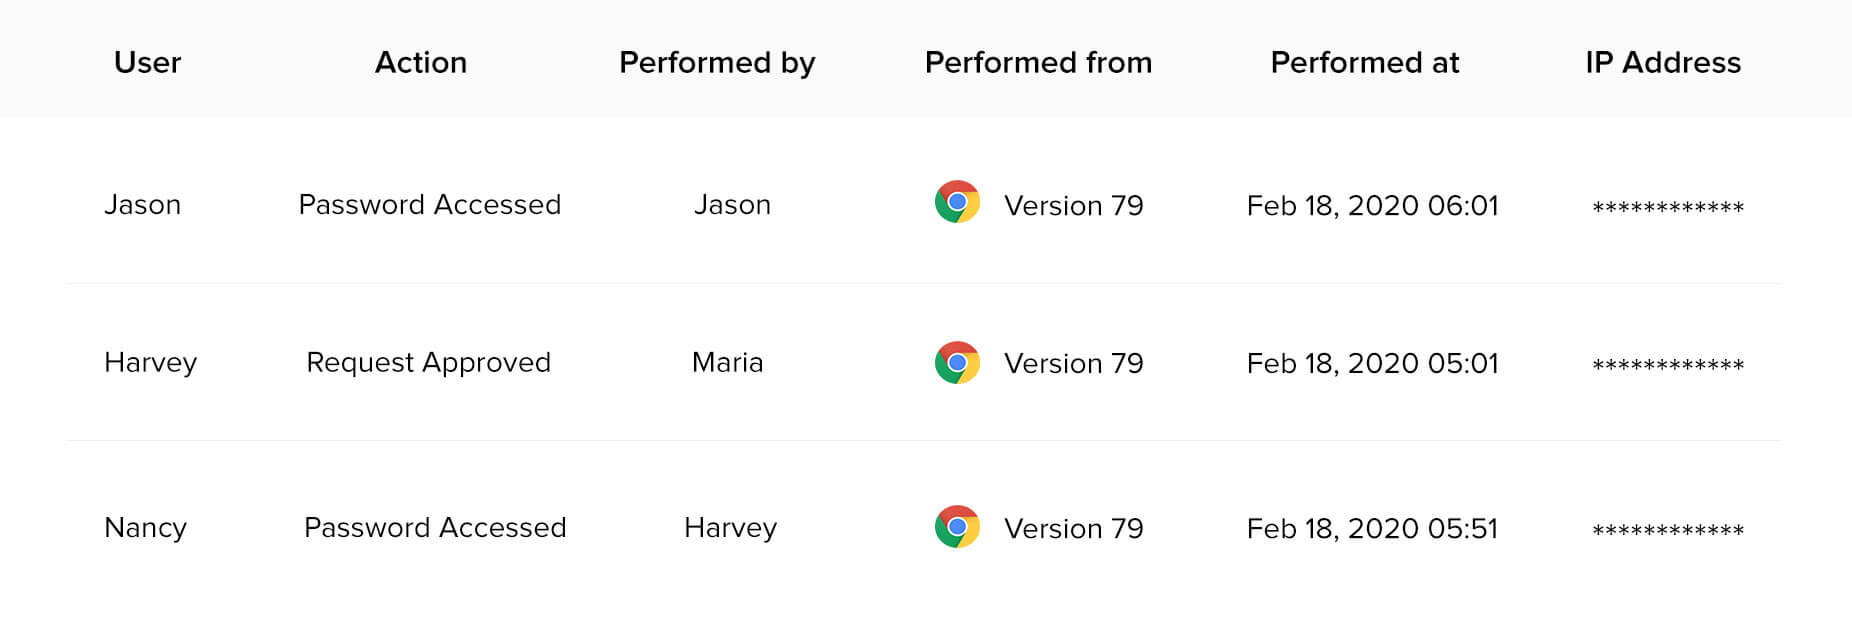The height and width of the screenshot is (632, 1852).
Task: Click the Feb 18, 2020 05:01 timestamp
Action: point(1372,363)
